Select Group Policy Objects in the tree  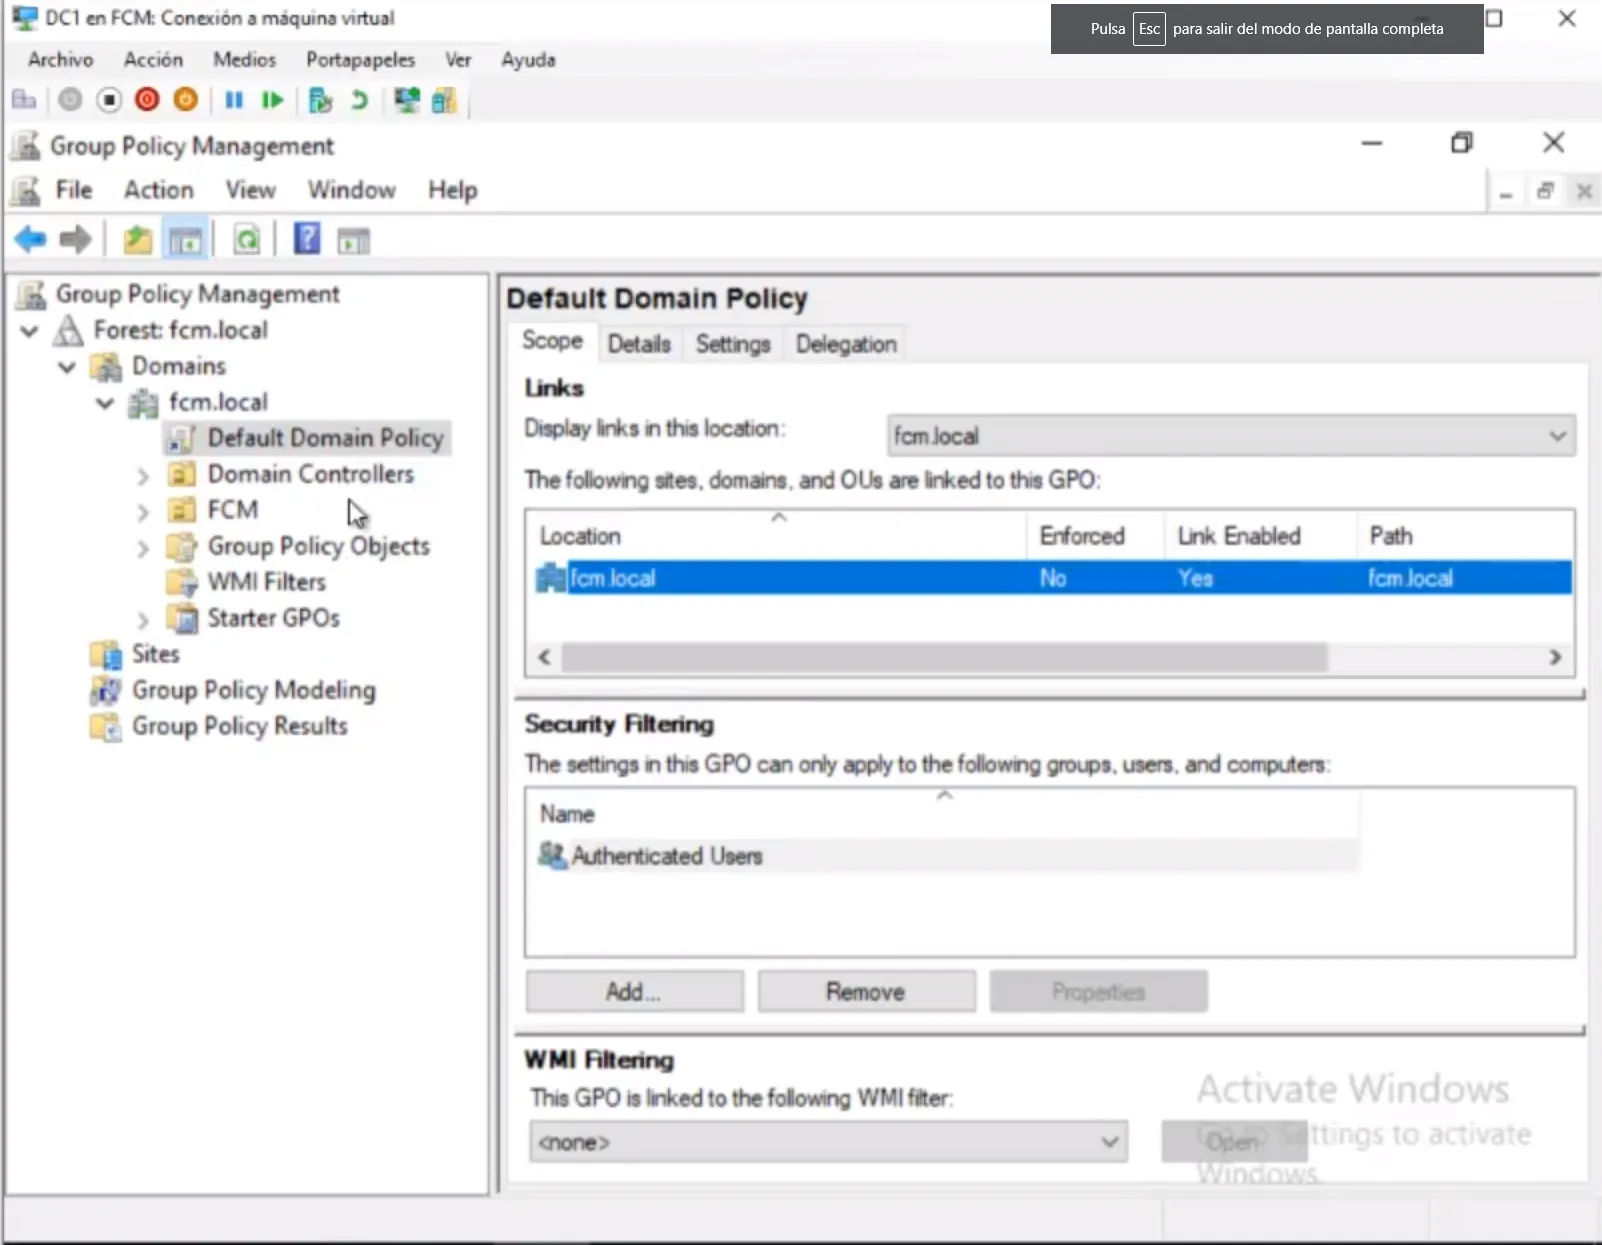318,546
